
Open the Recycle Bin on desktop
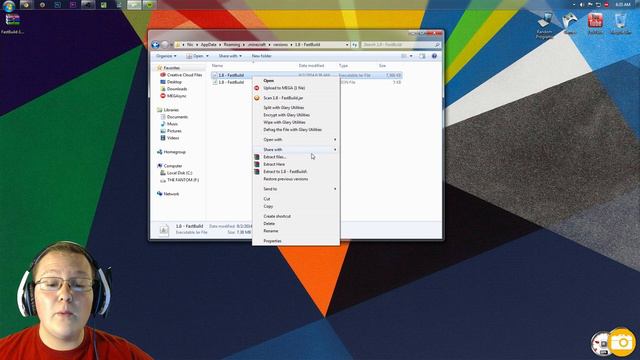620,23
